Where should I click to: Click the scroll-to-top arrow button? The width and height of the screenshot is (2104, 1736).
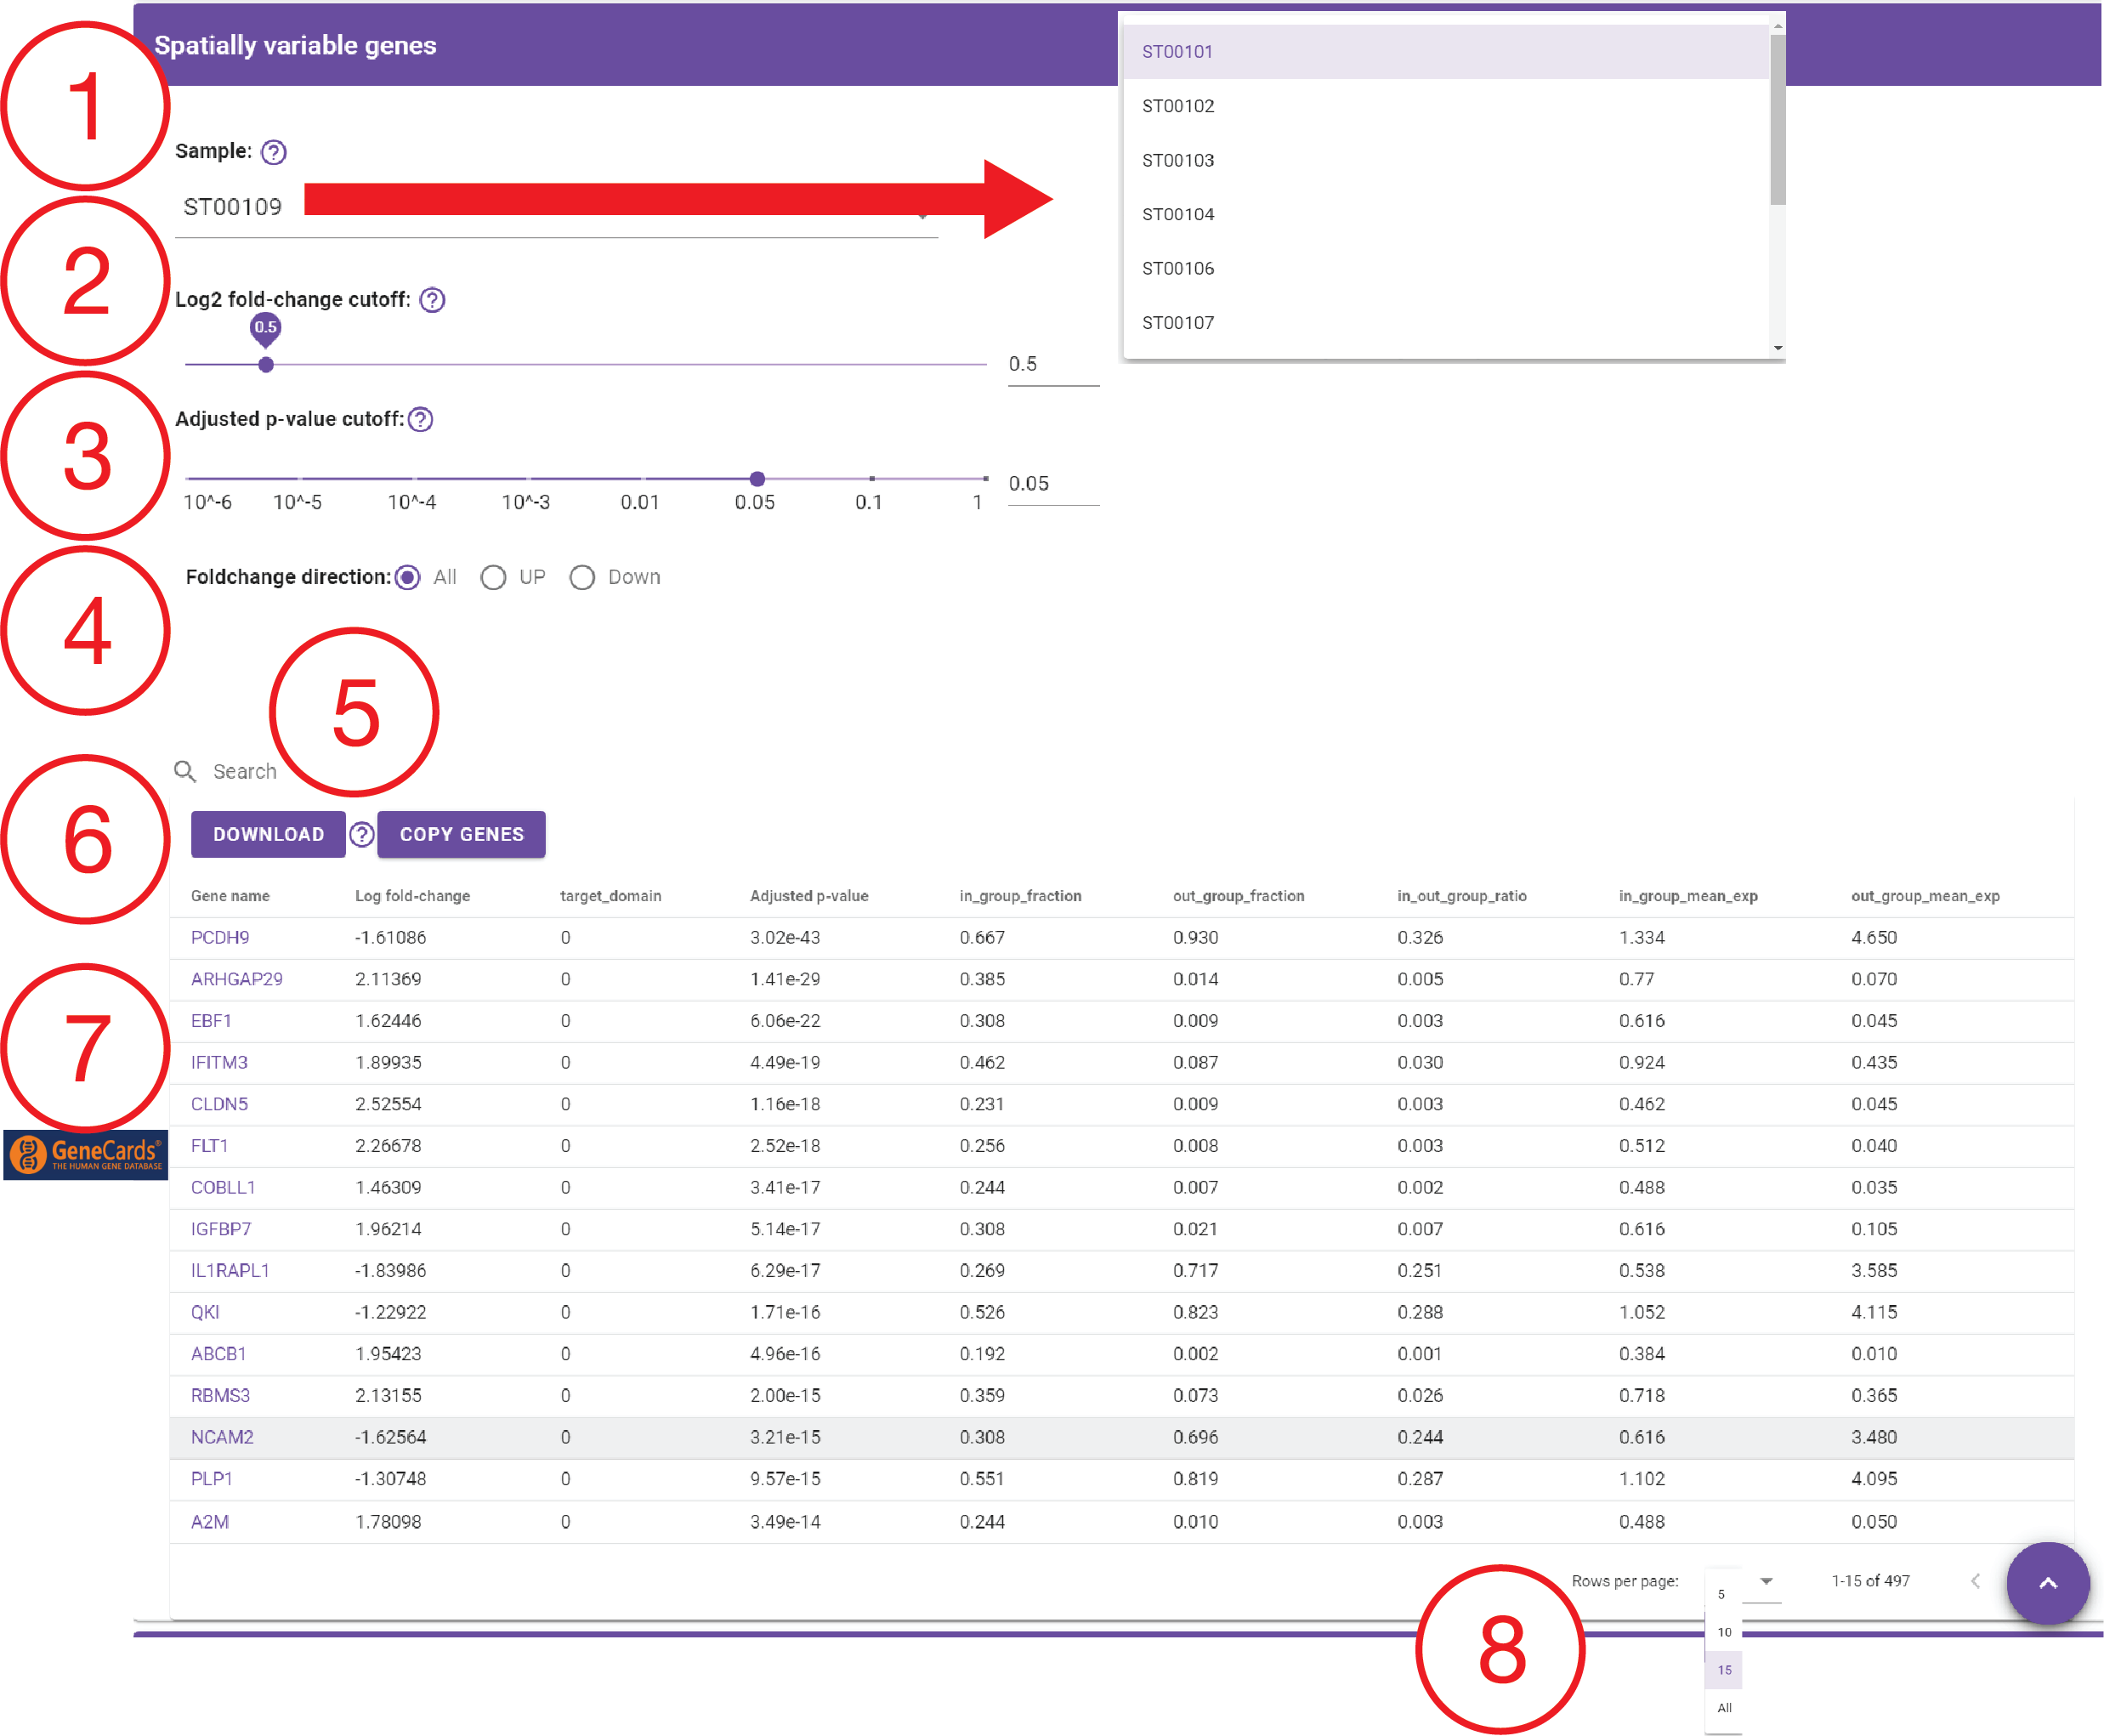click(2047, 1583)
